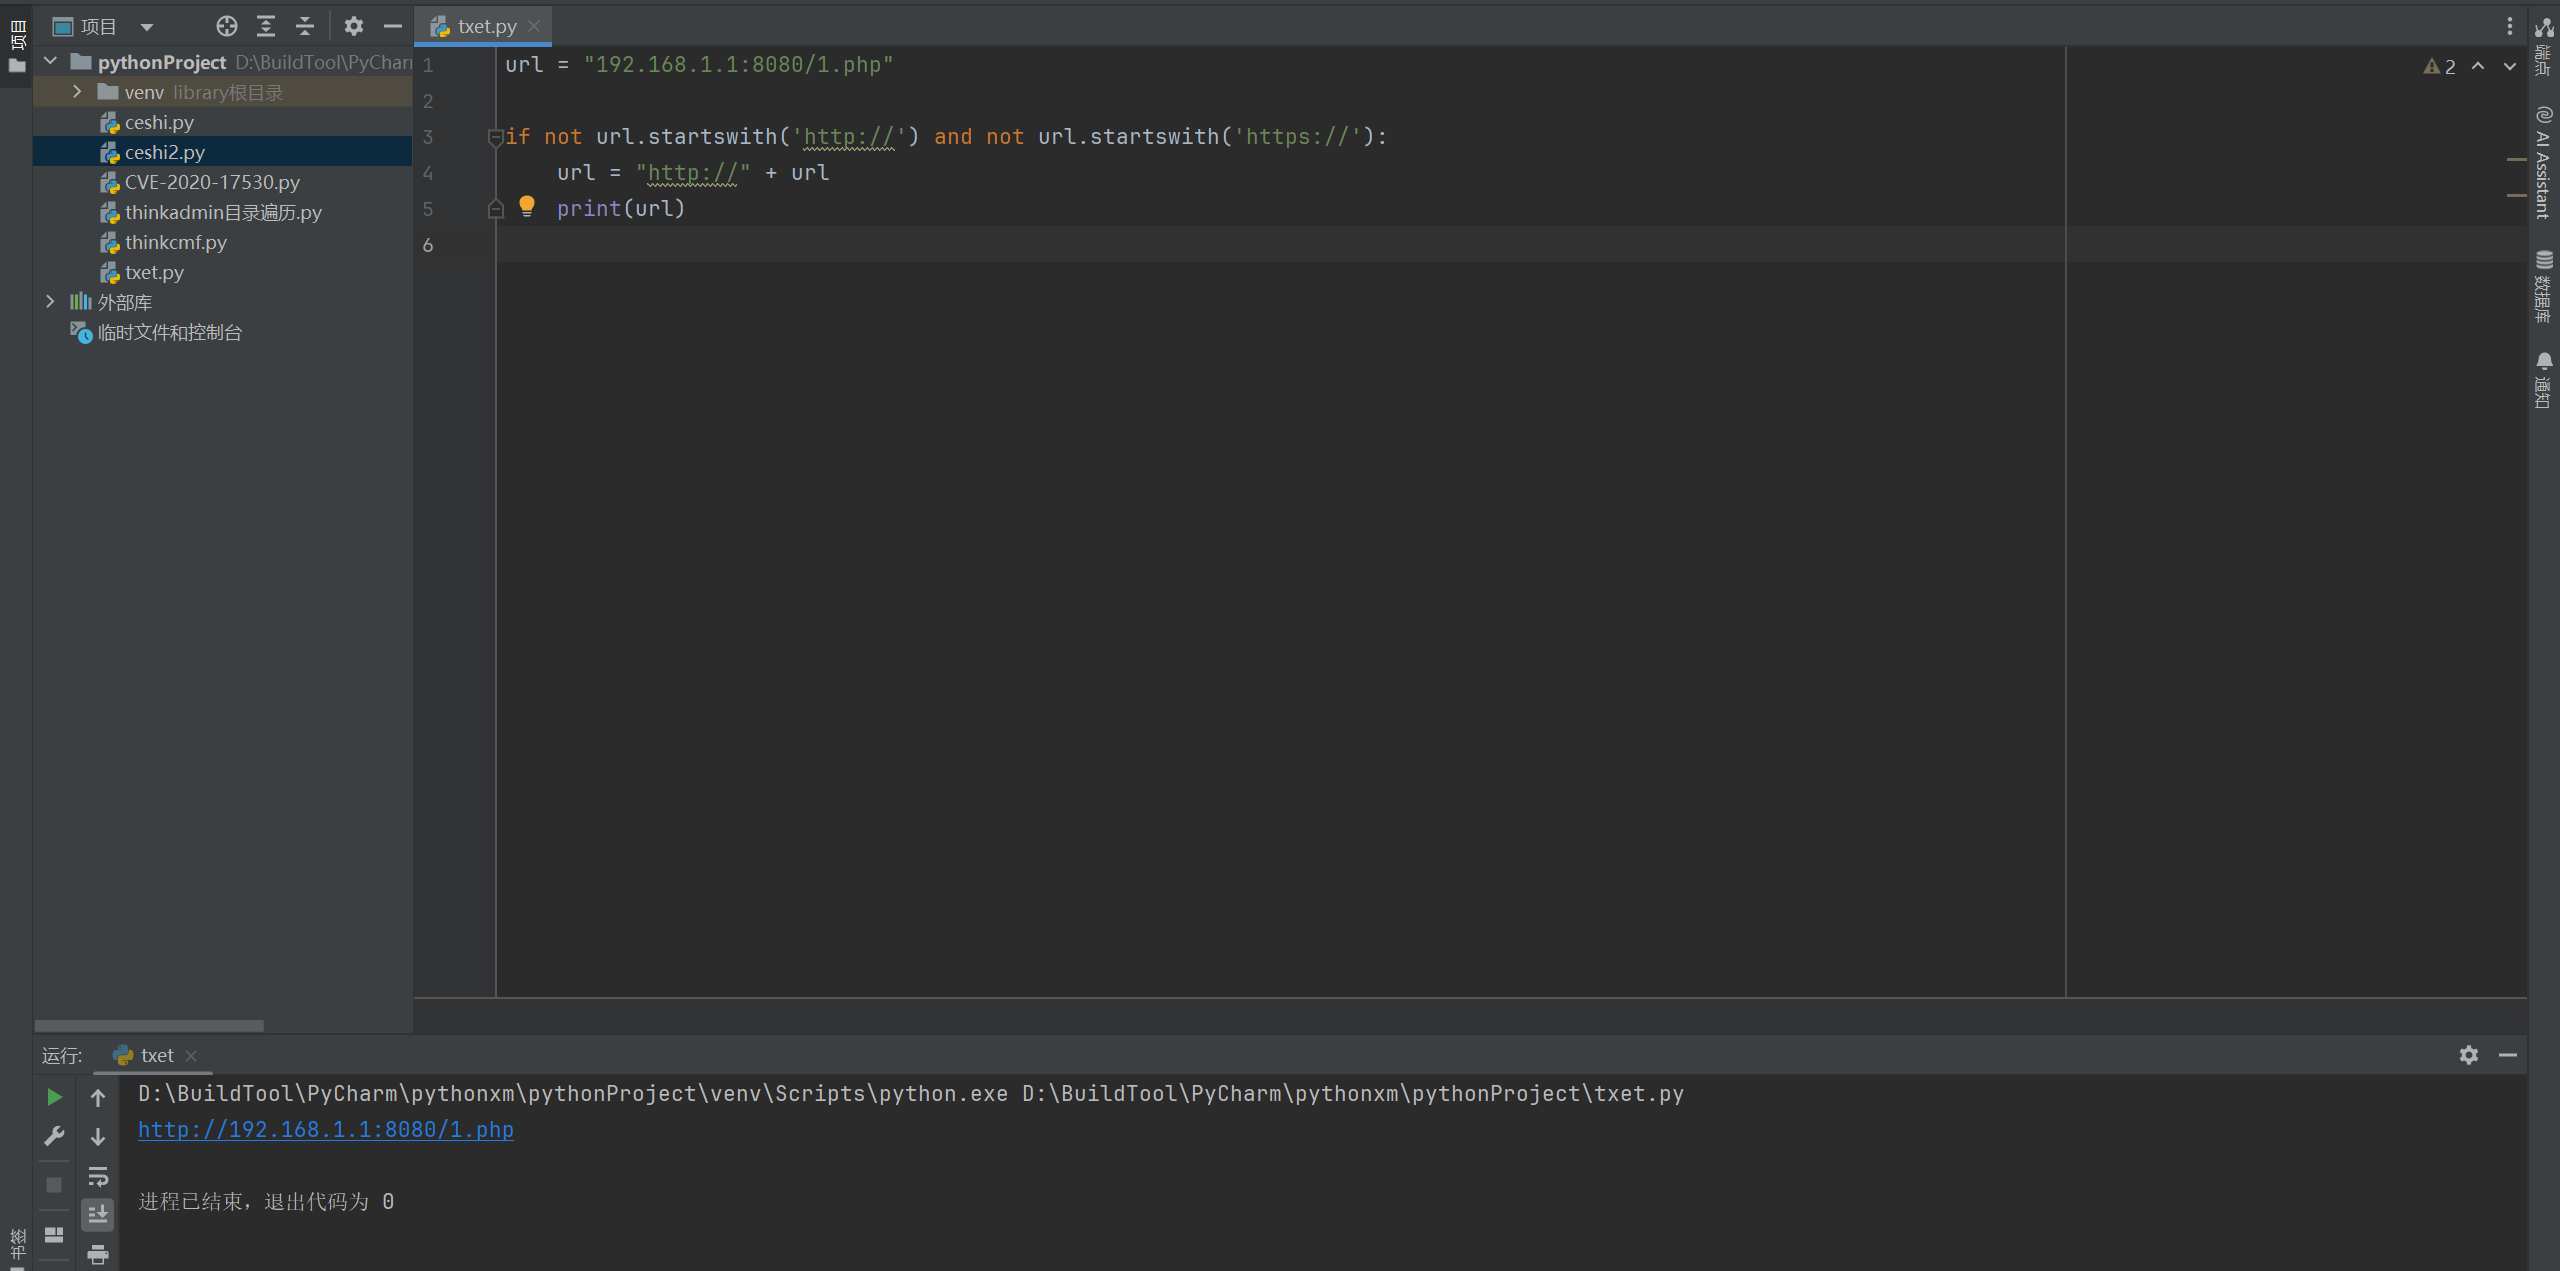
Task: Open the top-right sidebar tool window
Action: pyautogui.click(x=2544, y=45)
